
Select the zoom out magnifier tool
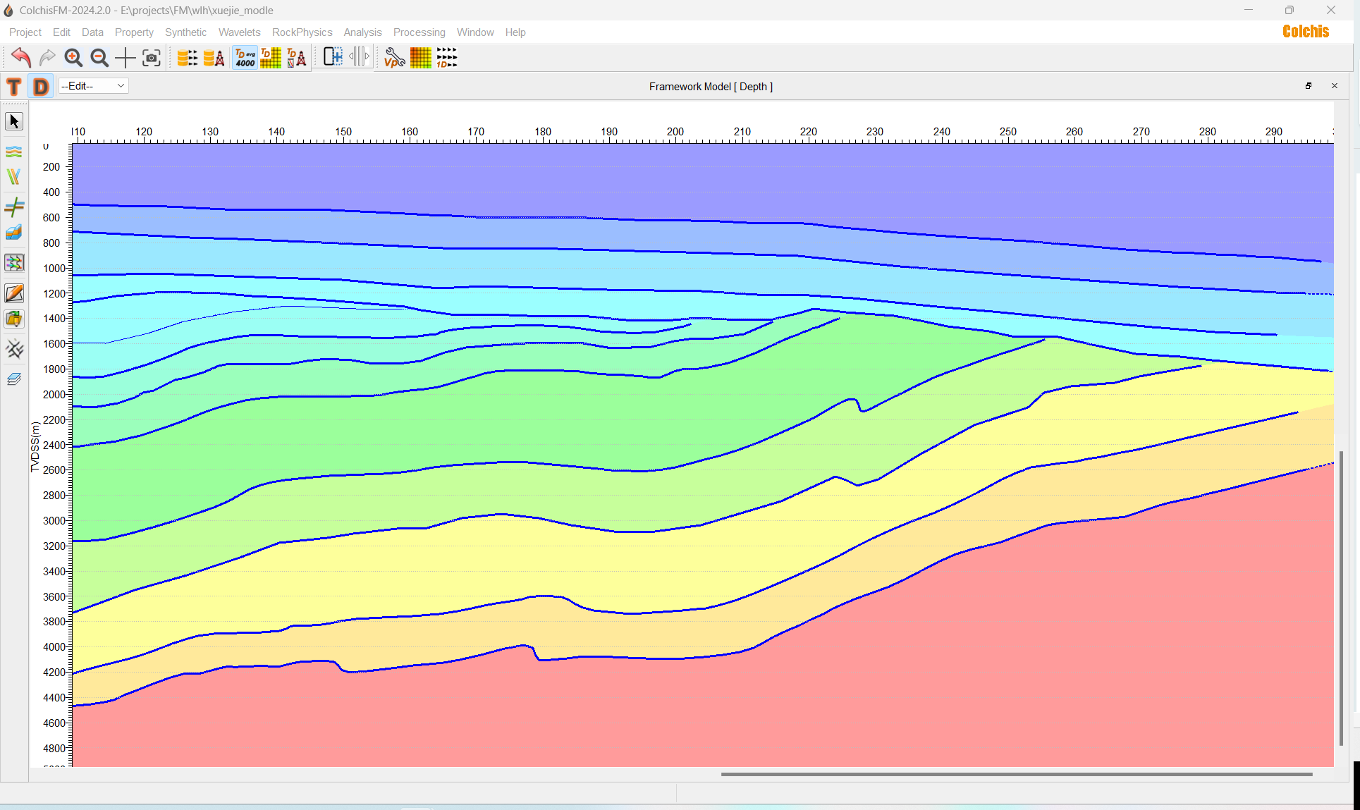[99, 58]
